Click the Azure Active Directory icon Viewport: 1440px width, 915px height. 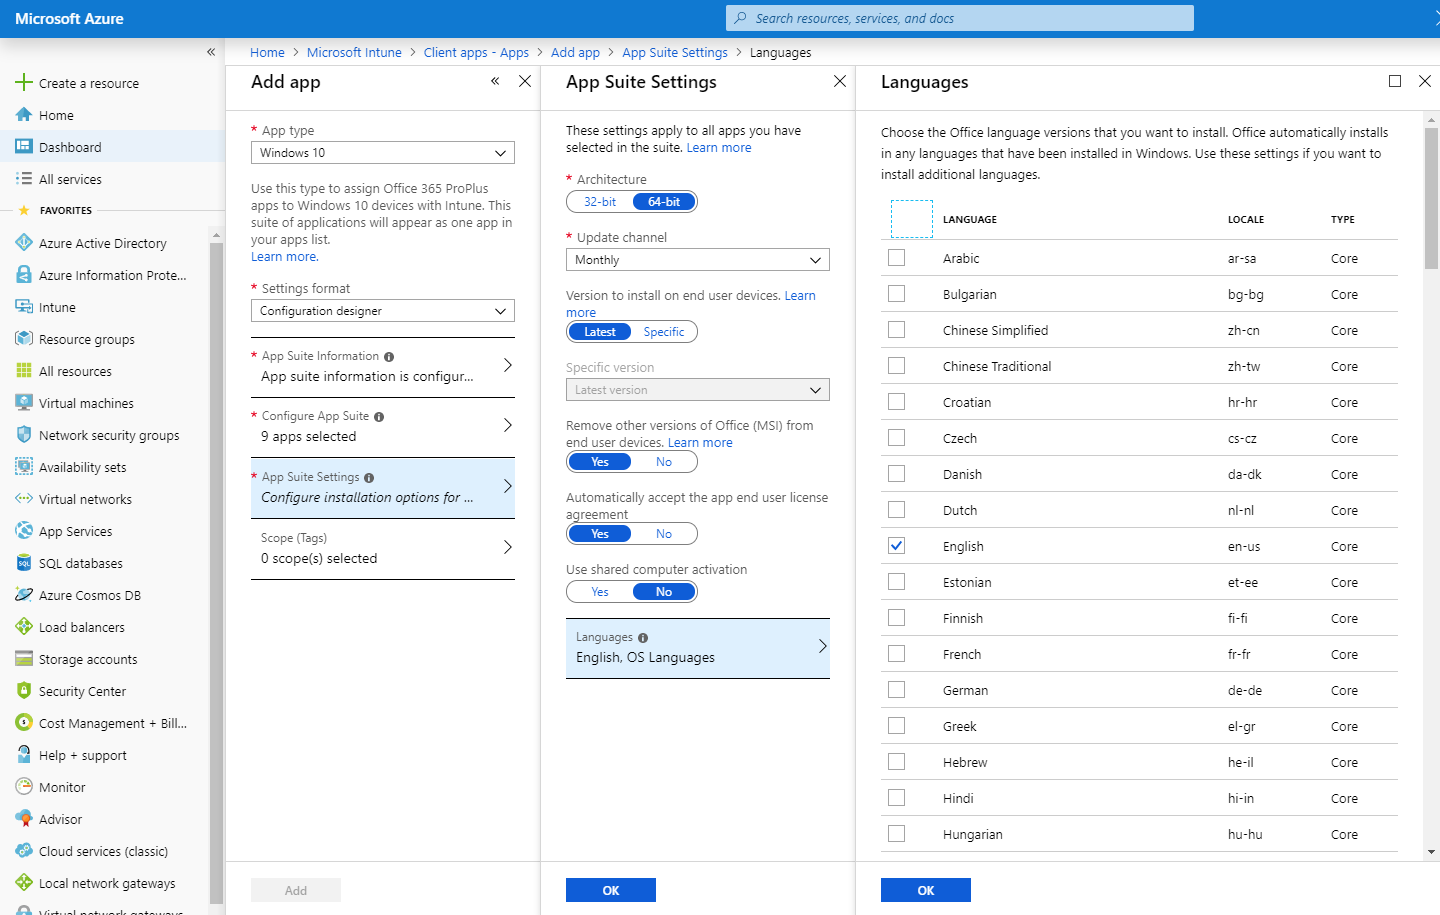tap(24, 243)
